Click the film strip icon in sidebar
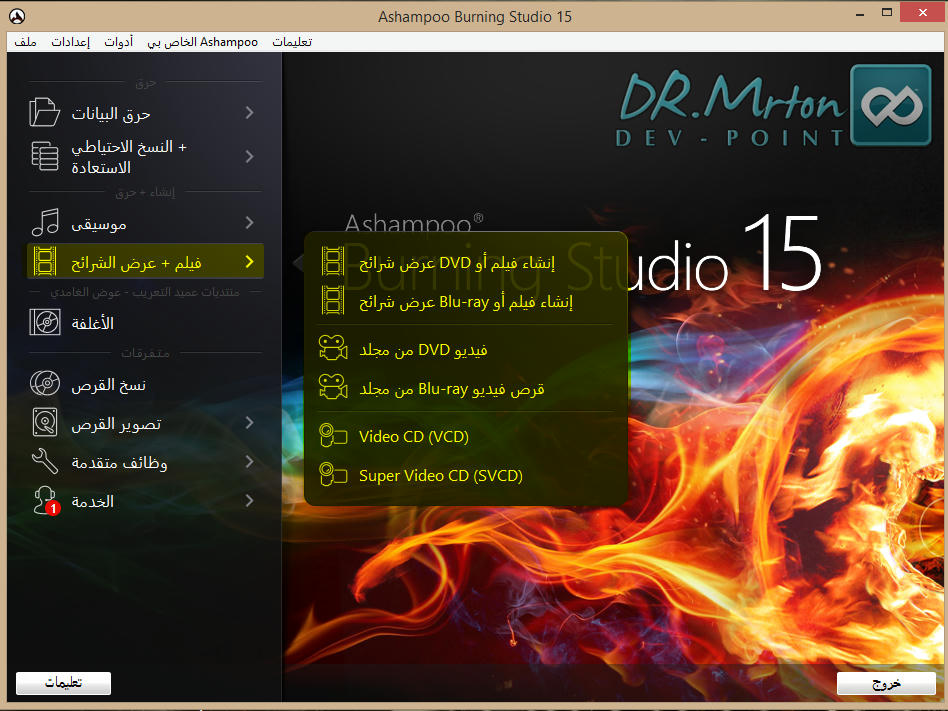The height and width of the screenshot is (711, 948). click(x=45, y=261)
